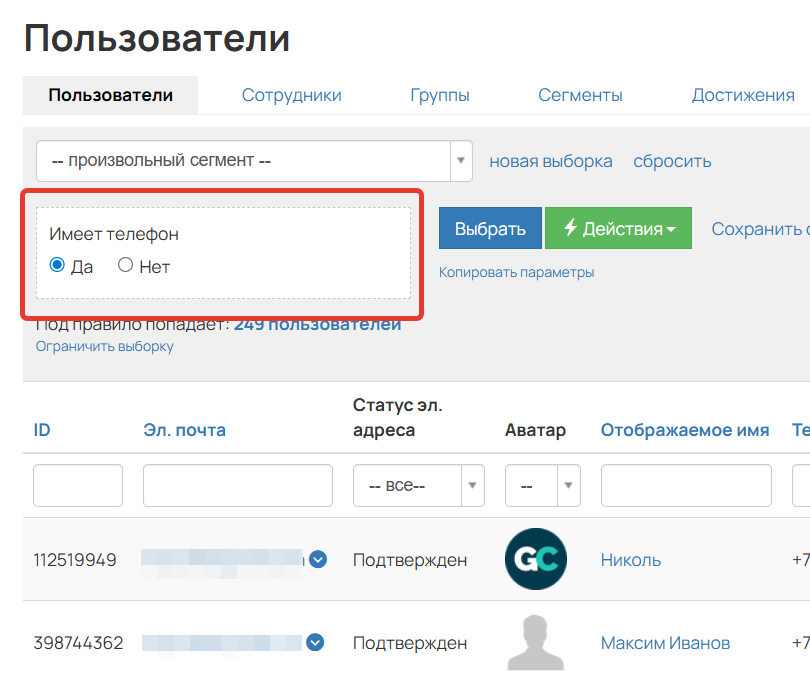Switch to the Сотрудники tab
Image resolution: width=810 pixels, height=680 pixels.
[x=290, y=95]
